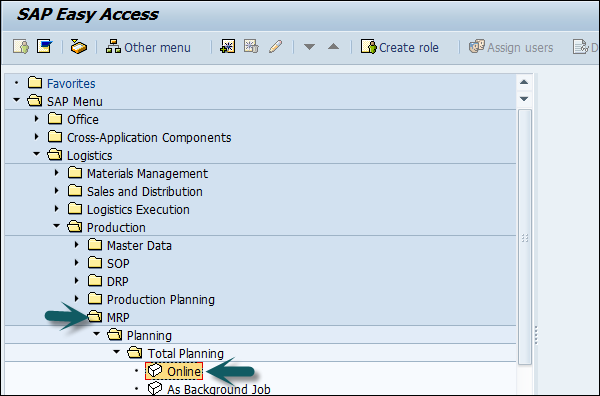Move favorite down with down arrow

[x=309, y=47]
